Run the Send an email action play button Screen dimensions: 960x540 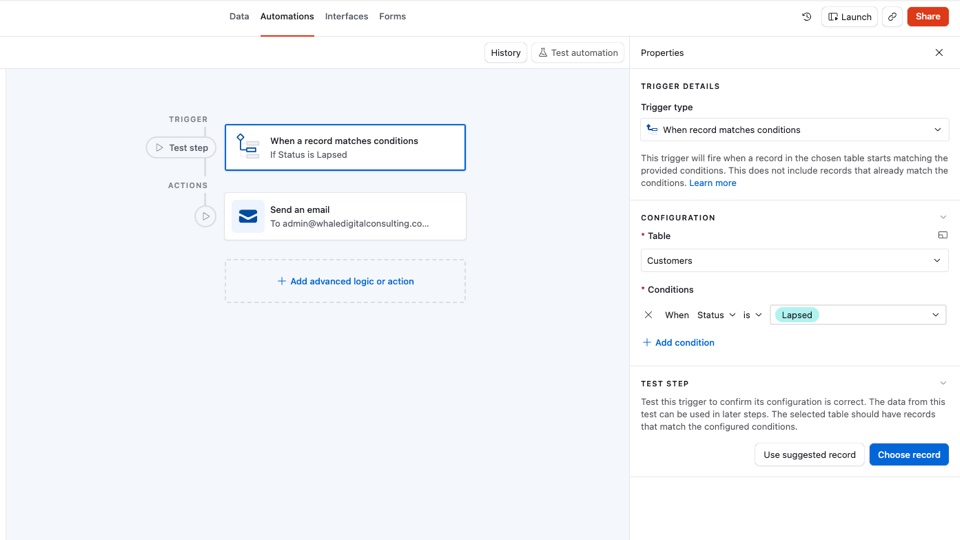[x=205, y=216]
